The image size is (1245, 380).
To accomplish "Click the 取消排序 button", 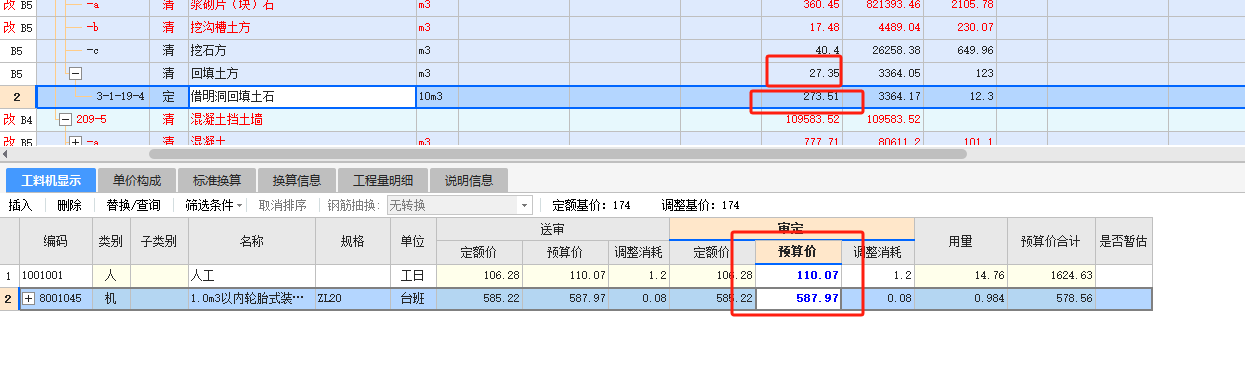I will click(283, 205).
